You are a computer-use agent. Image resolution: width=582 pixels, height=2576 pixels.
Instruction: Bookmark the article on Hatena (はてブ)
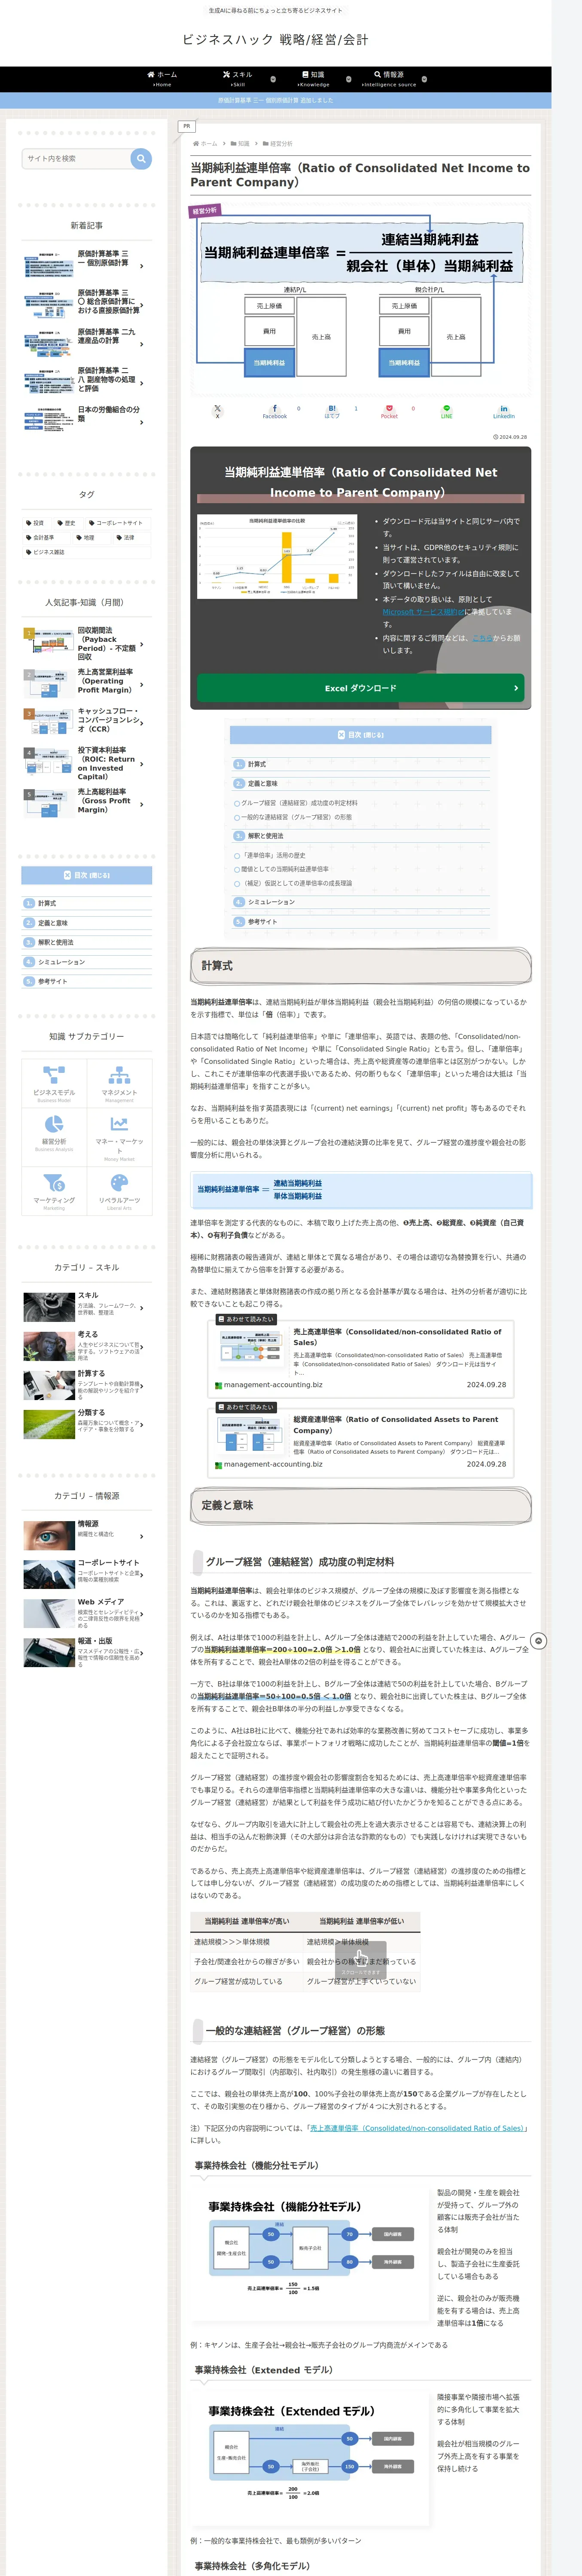(332, 411)
